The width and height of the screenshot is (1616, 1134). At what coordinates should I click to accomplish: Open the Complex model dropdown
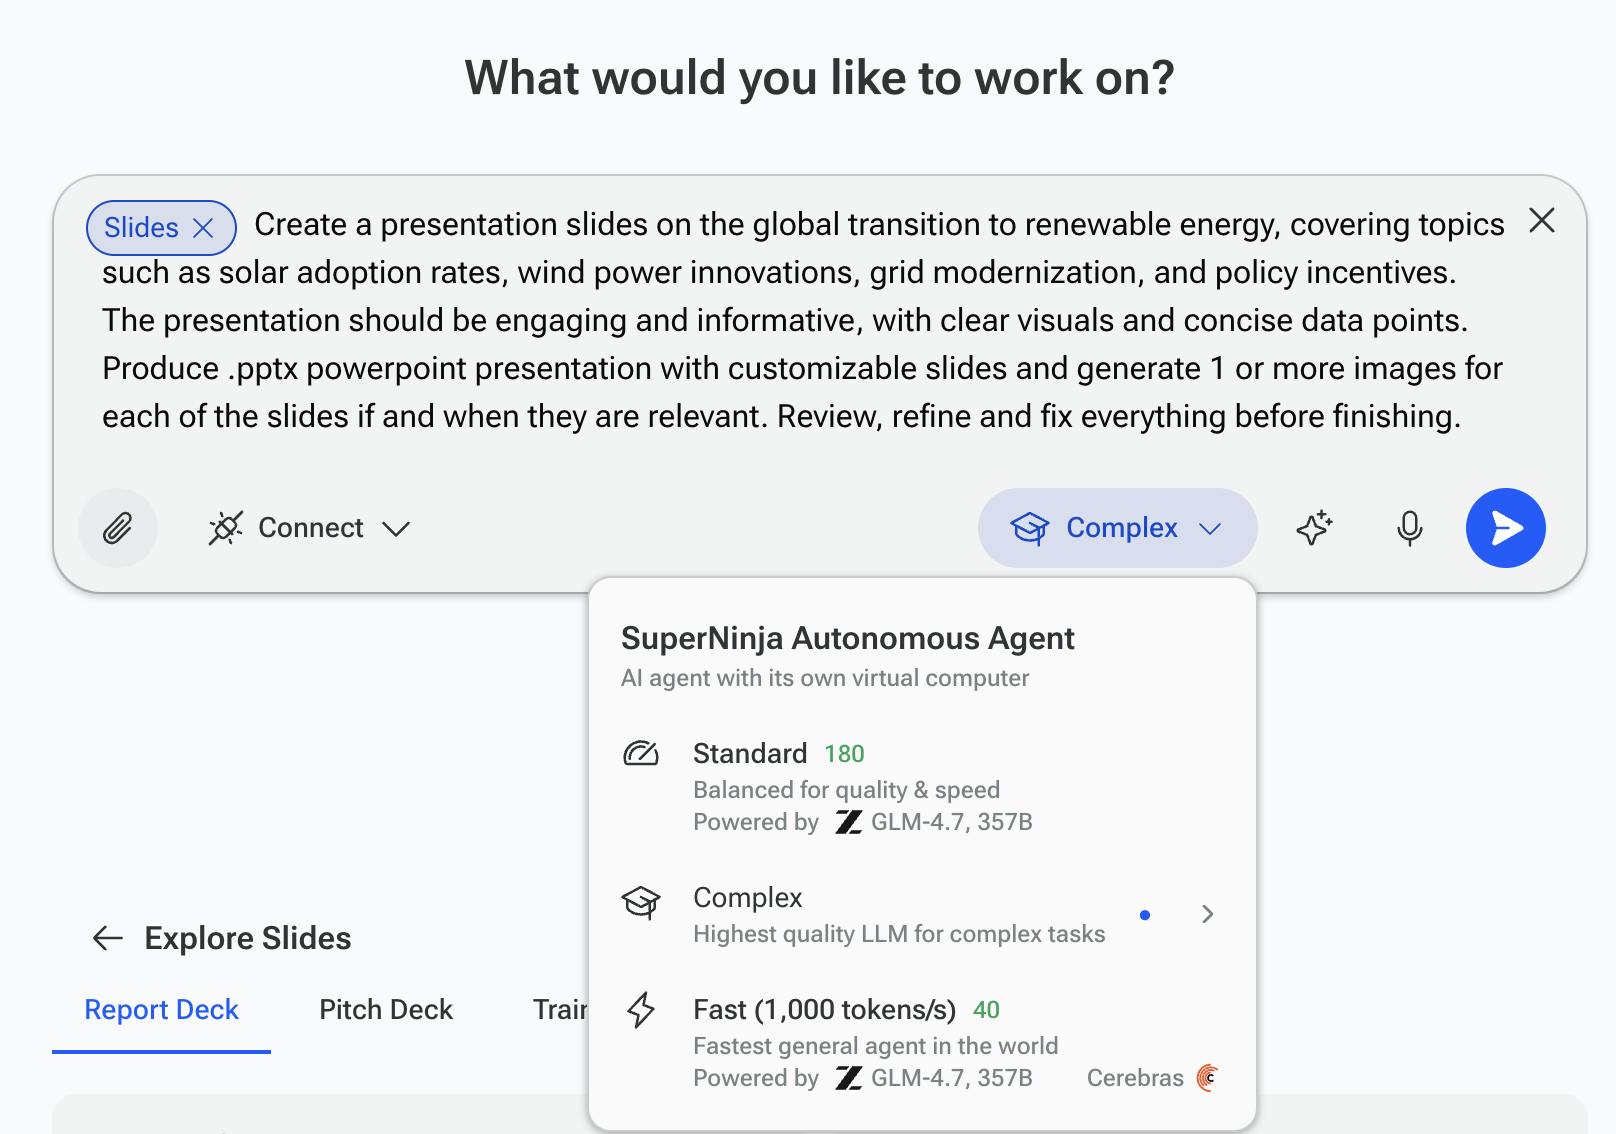click(x=1117, y=528)
